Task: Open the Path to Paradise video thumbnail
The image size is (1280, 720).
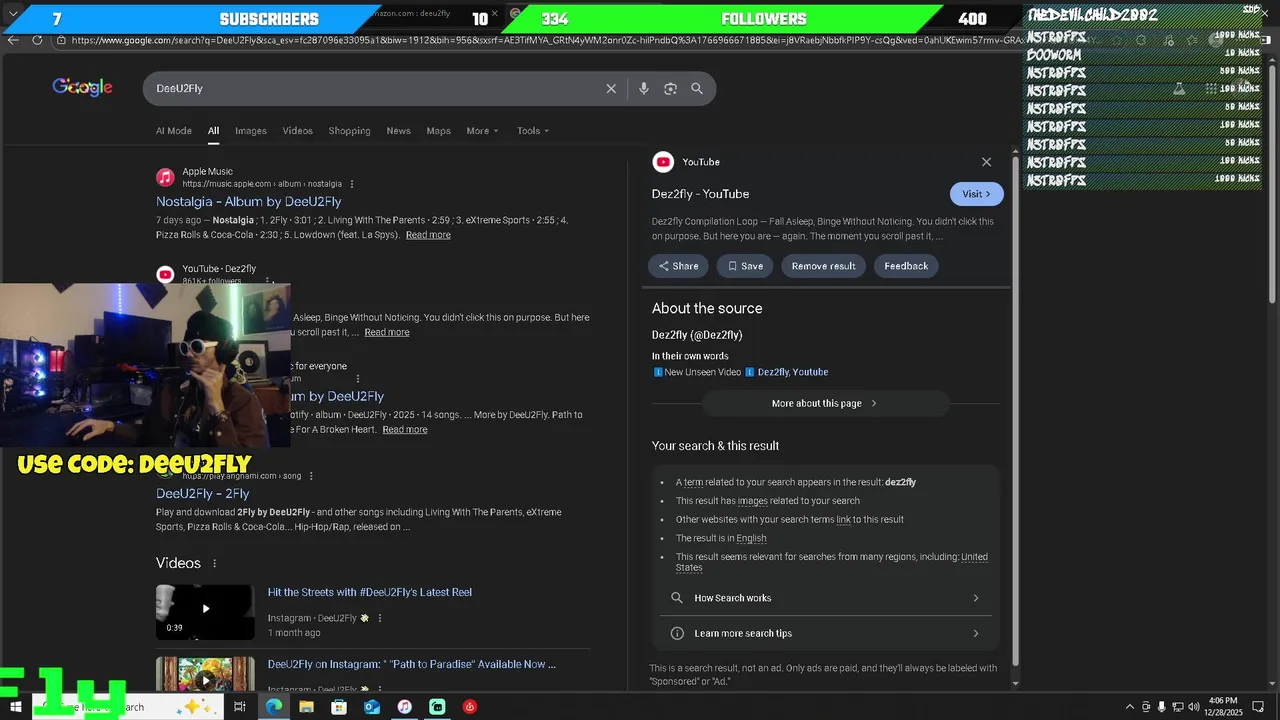Action: [205, 673]
